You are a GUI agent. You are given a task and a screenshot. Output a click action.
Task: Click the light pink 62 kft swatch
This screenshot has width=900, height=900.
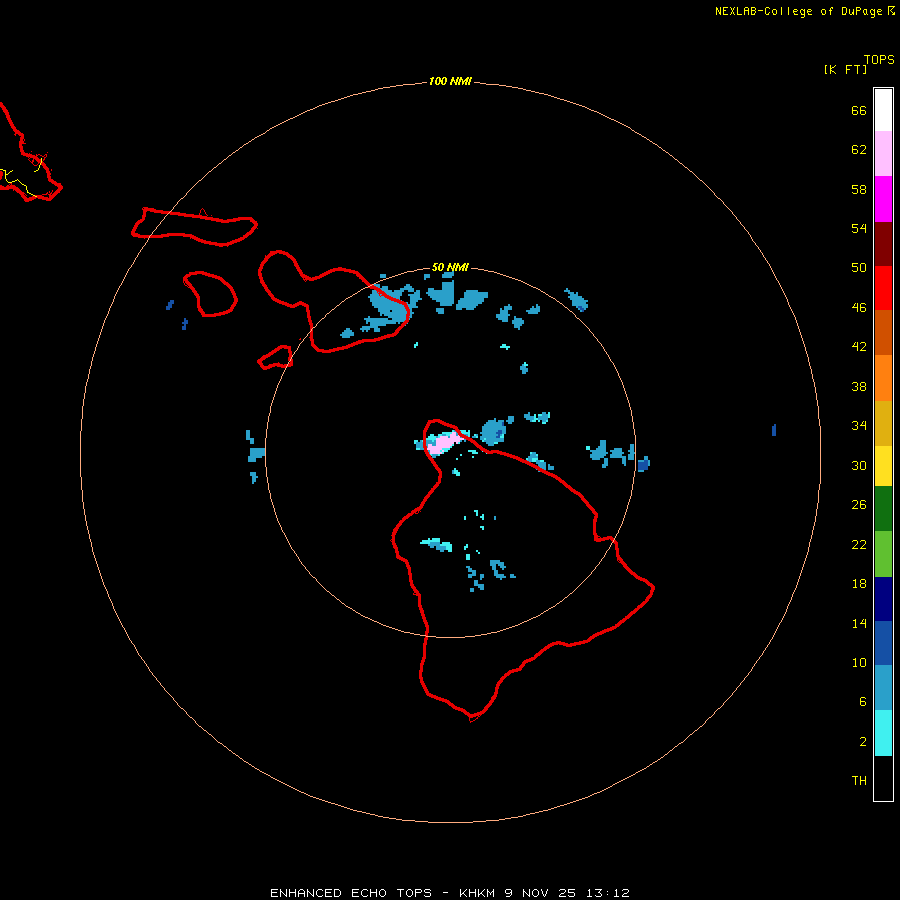click(x=883, y=153)
